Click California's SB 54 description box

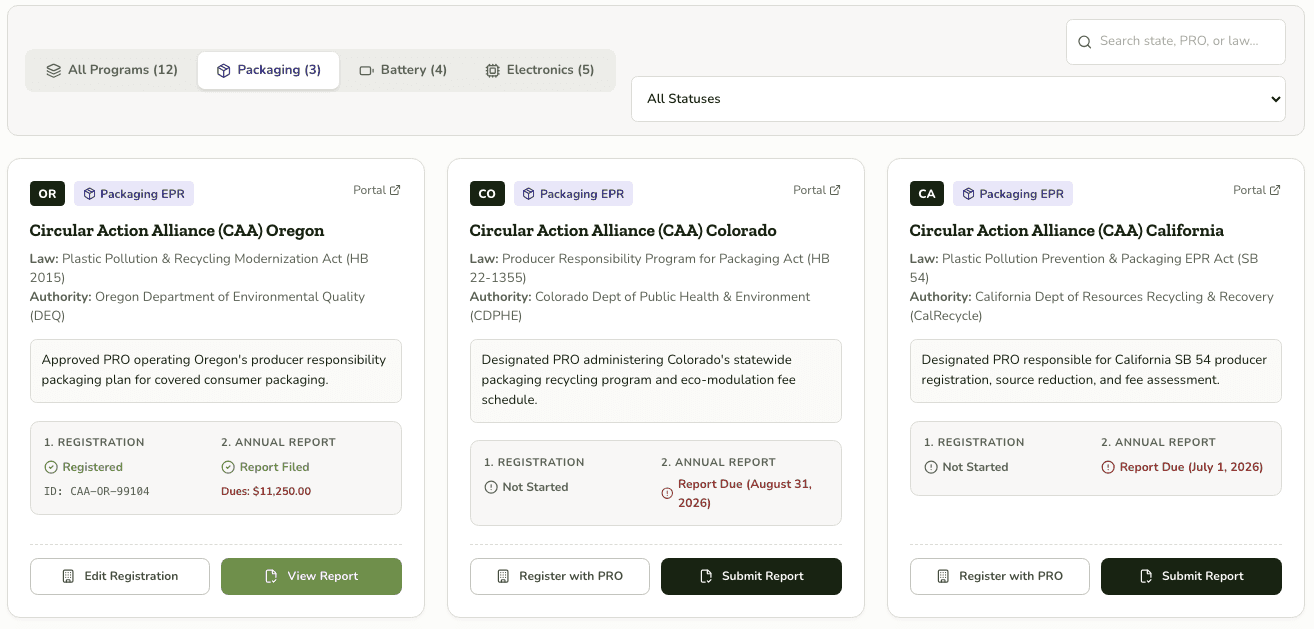click(x=1096, y=370)
